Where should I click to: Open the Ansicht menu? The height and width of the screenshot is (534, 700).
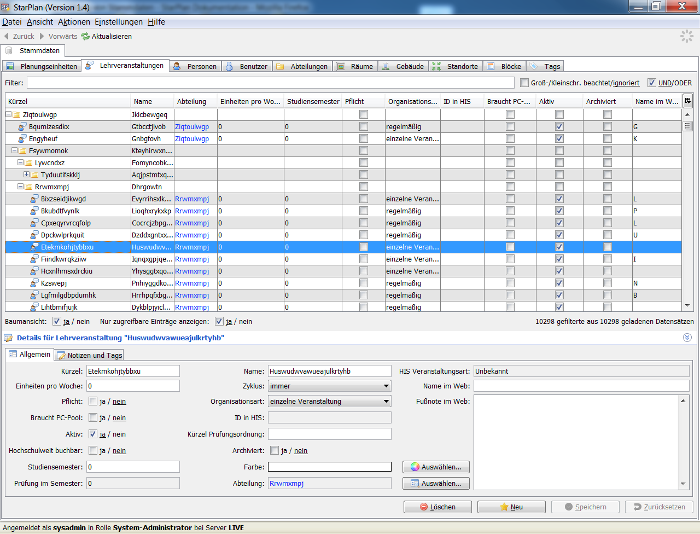click(x=40, y=22)
